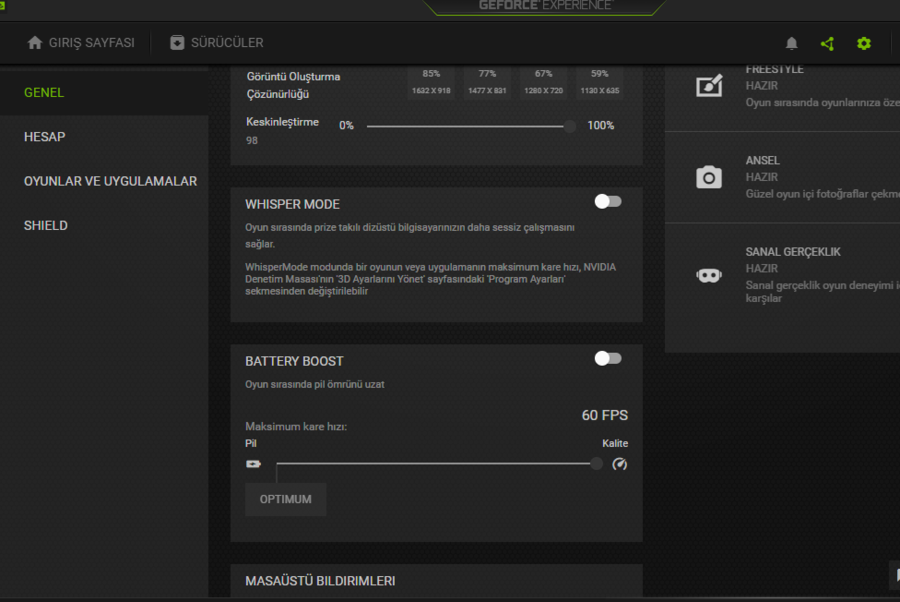Open the notifications bell

(x=792, y=43)
